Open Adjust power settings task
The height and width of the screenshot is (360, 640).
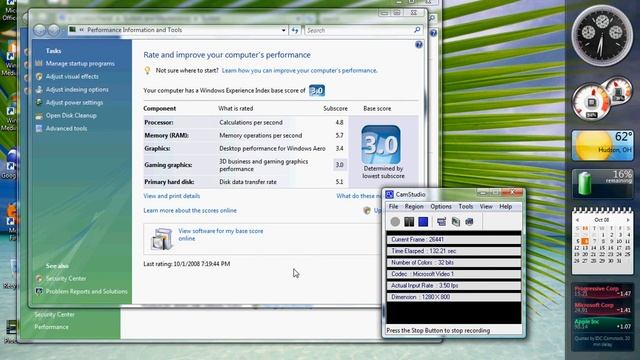click(x=74, y=103)
